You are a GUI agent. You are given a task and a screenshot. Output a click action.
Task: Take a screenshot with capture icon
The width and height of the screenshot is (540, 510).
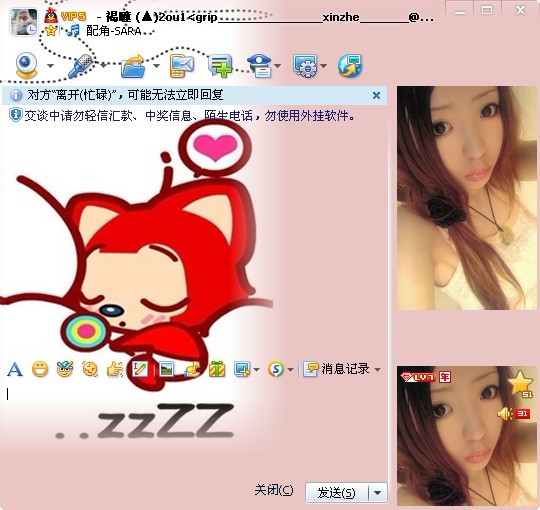click(242, 370)
